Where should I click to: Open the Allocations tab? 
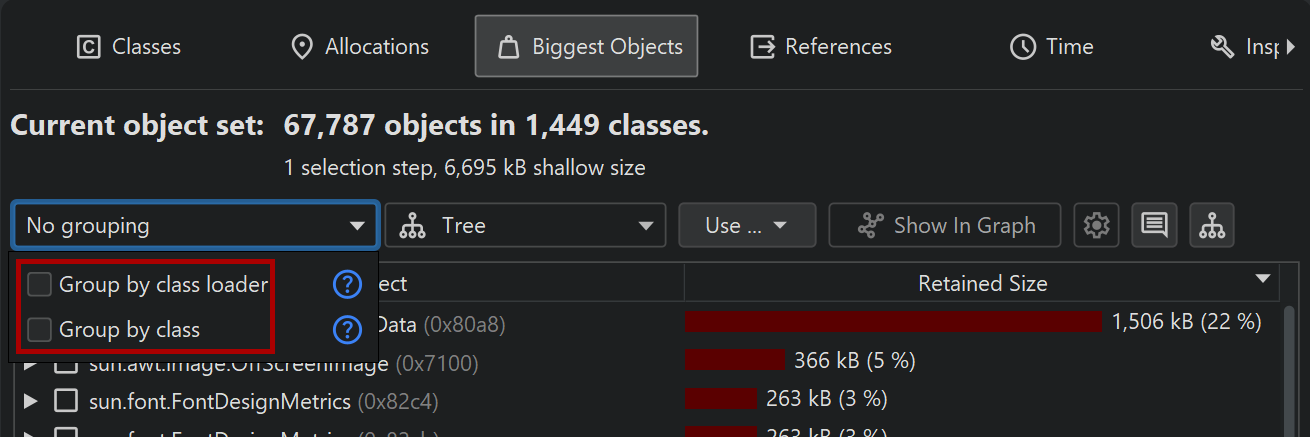[x=359, y=46]
